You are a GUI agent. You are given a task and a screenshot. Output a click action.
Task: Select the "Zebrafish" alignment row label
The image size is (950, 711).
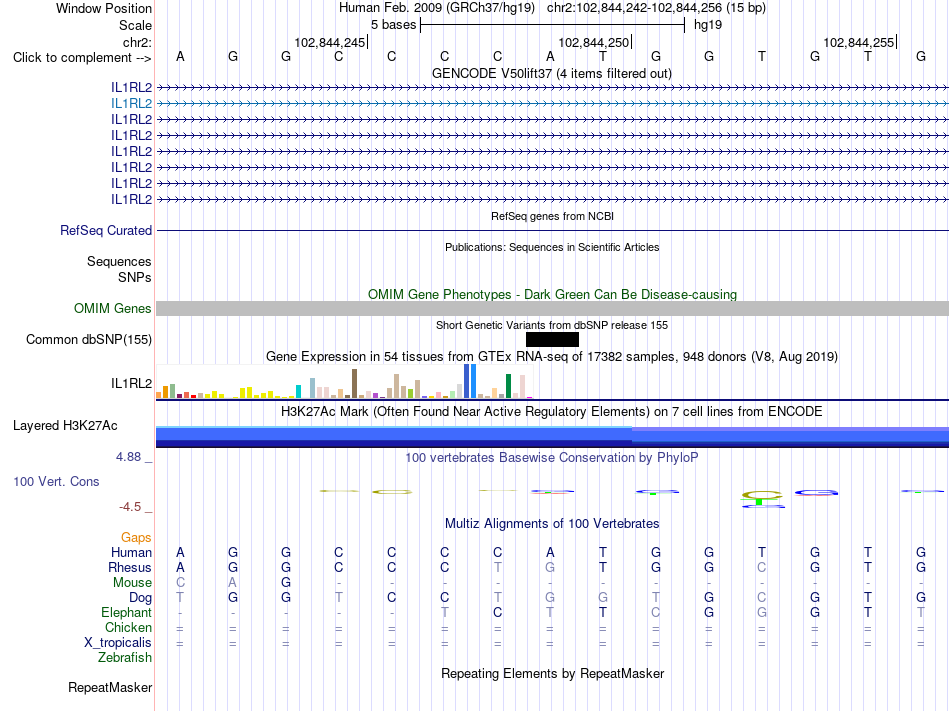click(125, 657)
